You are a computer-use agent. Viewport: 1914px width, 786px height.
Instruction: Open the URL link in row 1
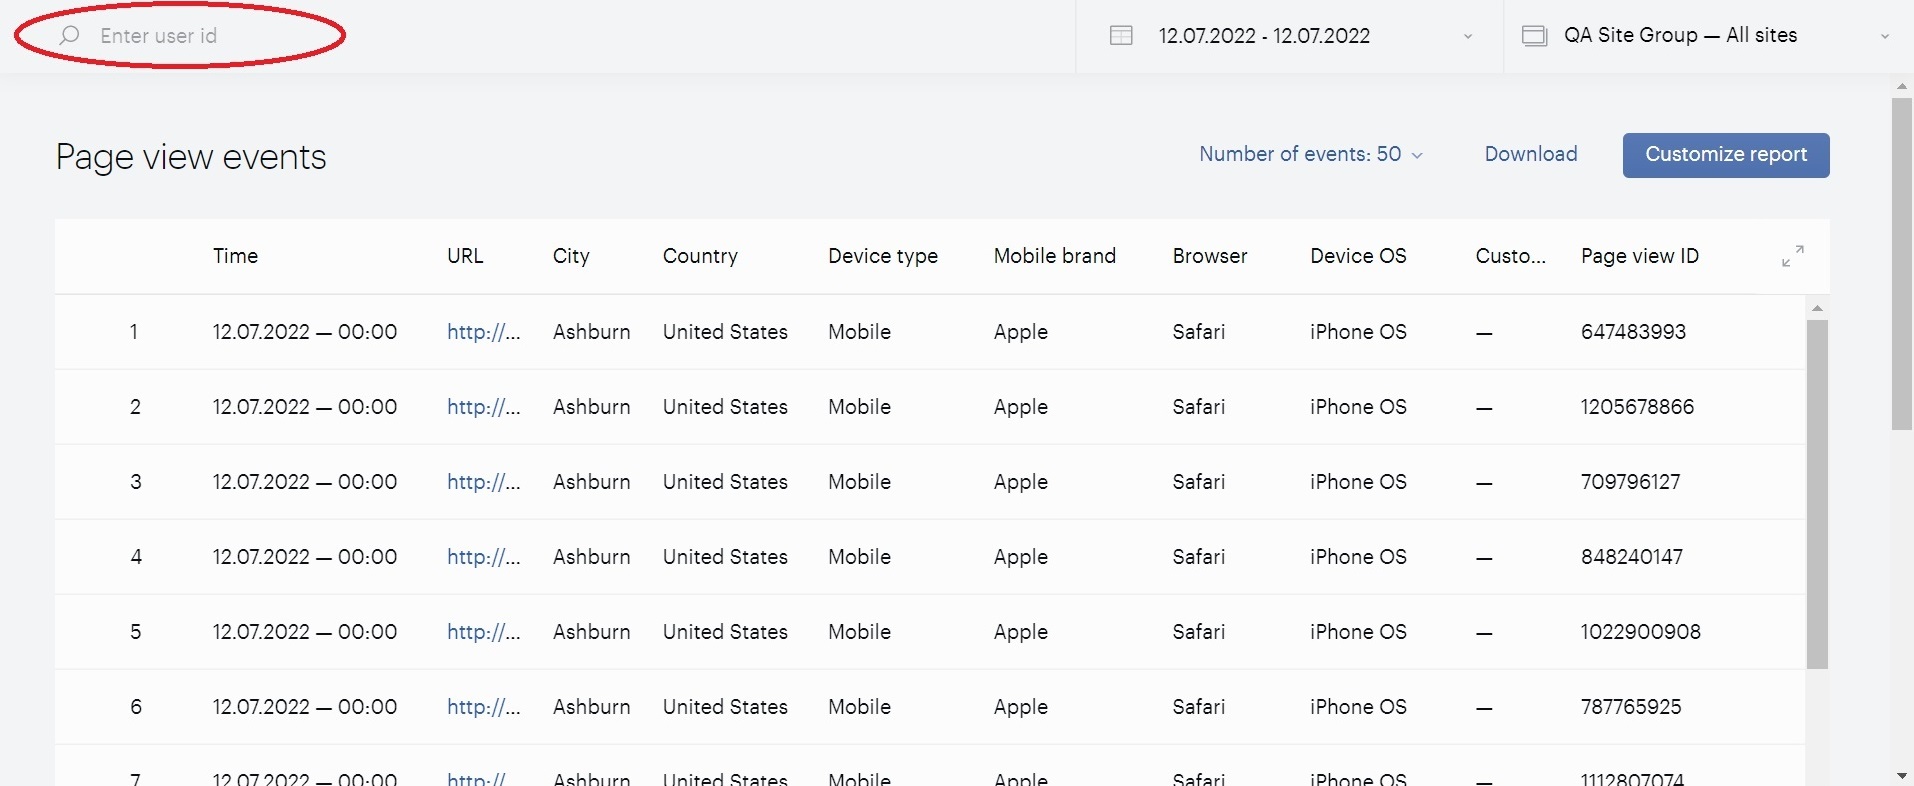click(x=484, y=332)
